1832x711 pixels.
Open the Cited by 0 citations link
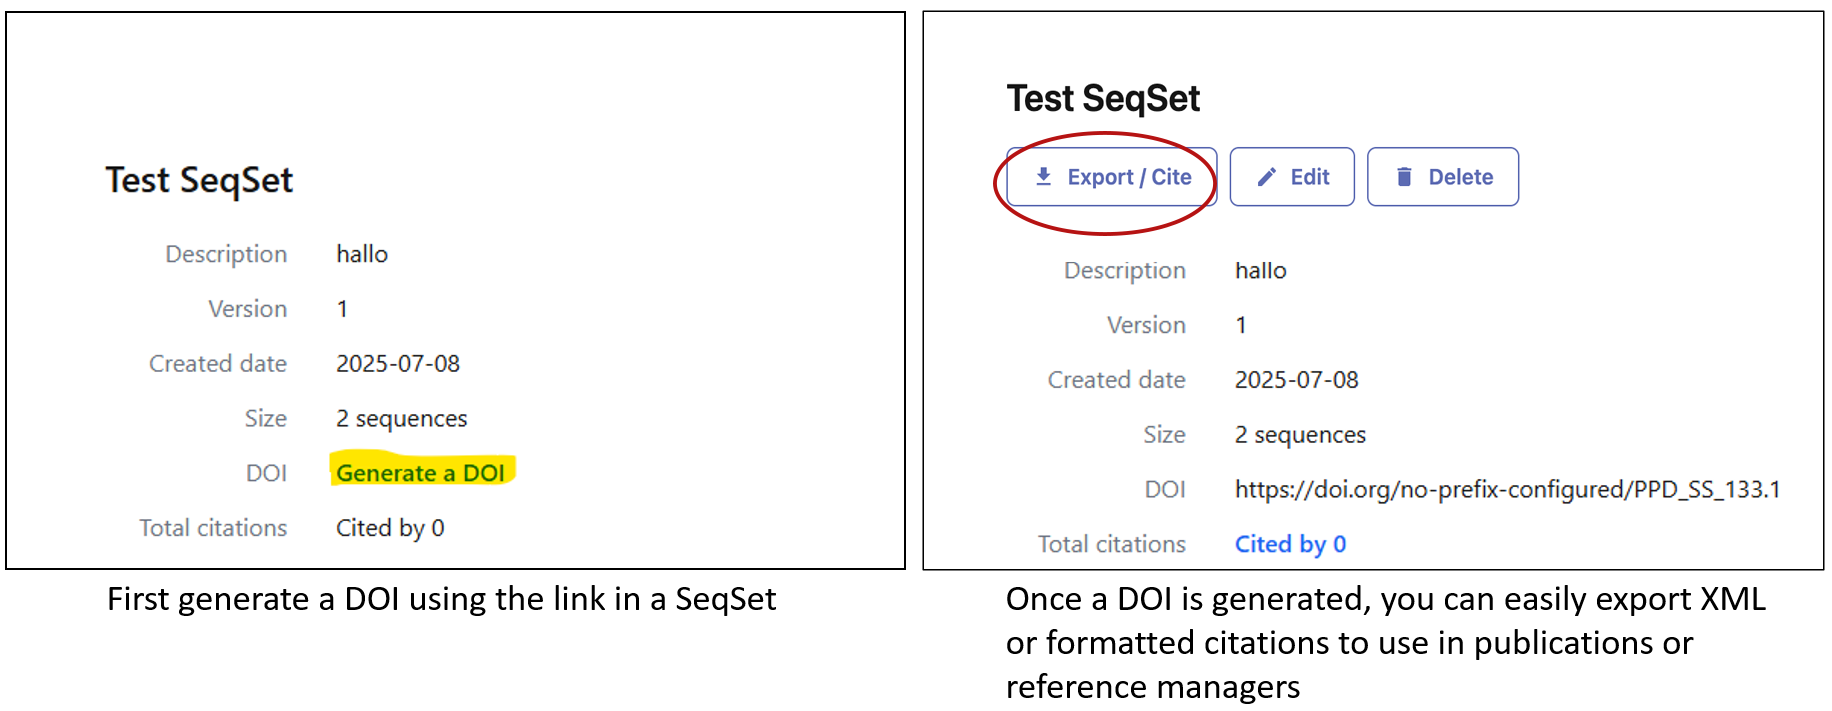point(1290,543)
